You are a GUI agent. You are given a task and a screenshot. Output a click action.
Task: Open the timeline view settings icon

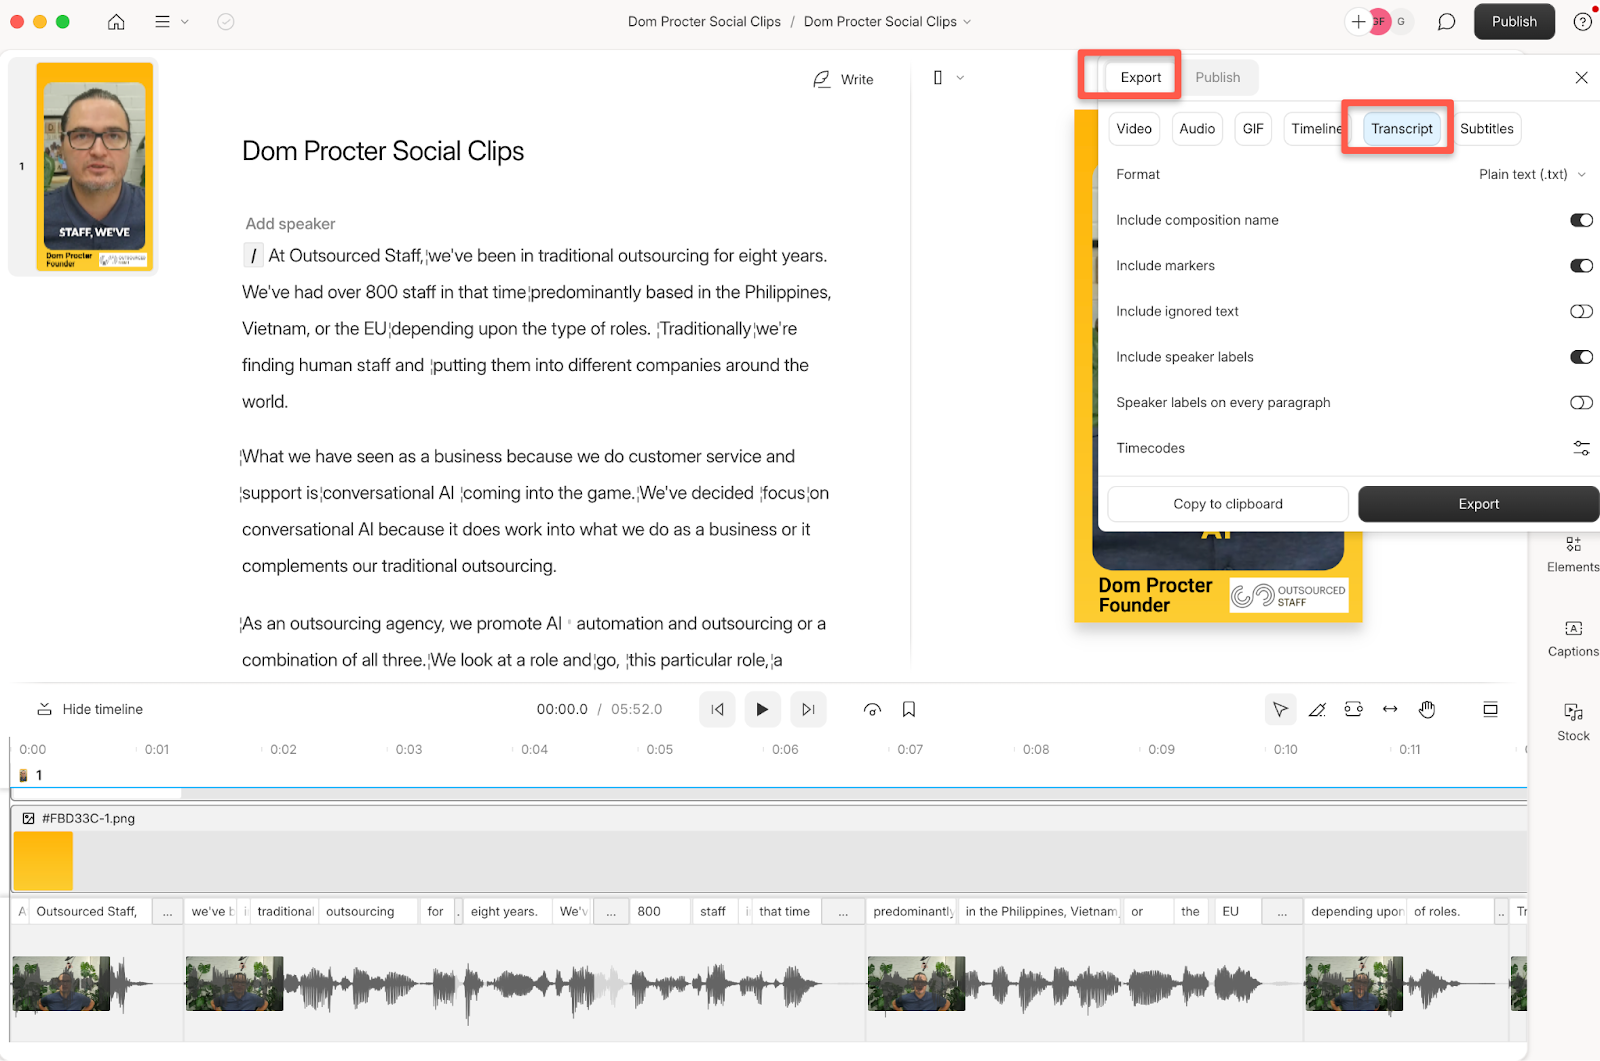(1490, 709)
